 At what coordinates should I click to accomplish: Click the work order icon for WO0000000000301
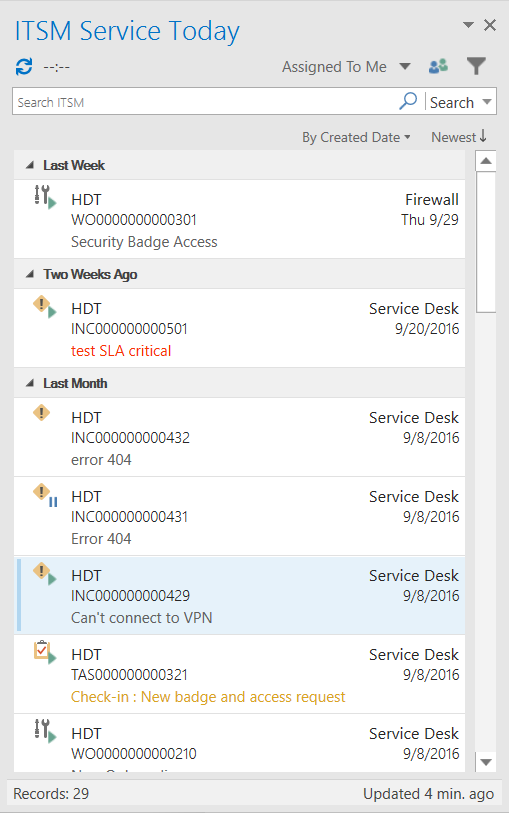click(45, 197)
